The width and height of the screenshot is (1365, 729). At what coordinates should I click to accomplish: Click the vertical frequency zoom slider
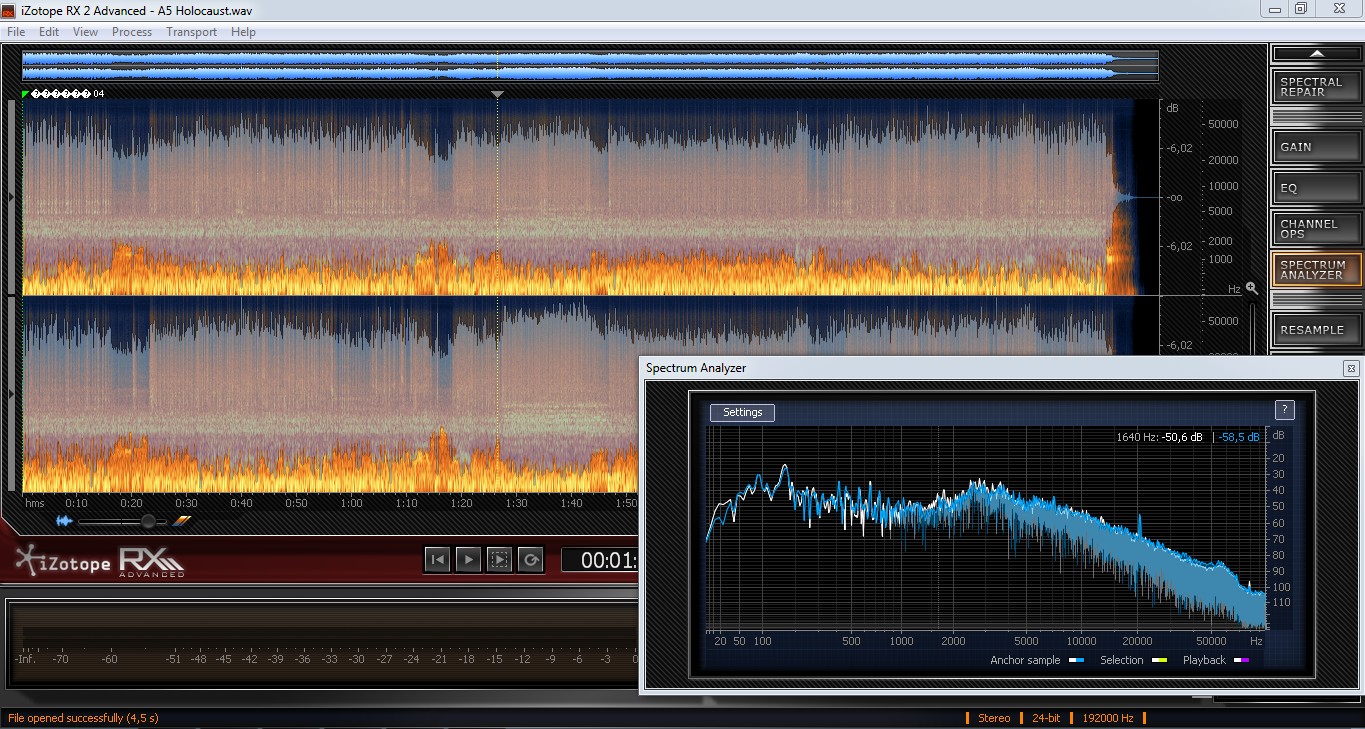[1252, 328]
